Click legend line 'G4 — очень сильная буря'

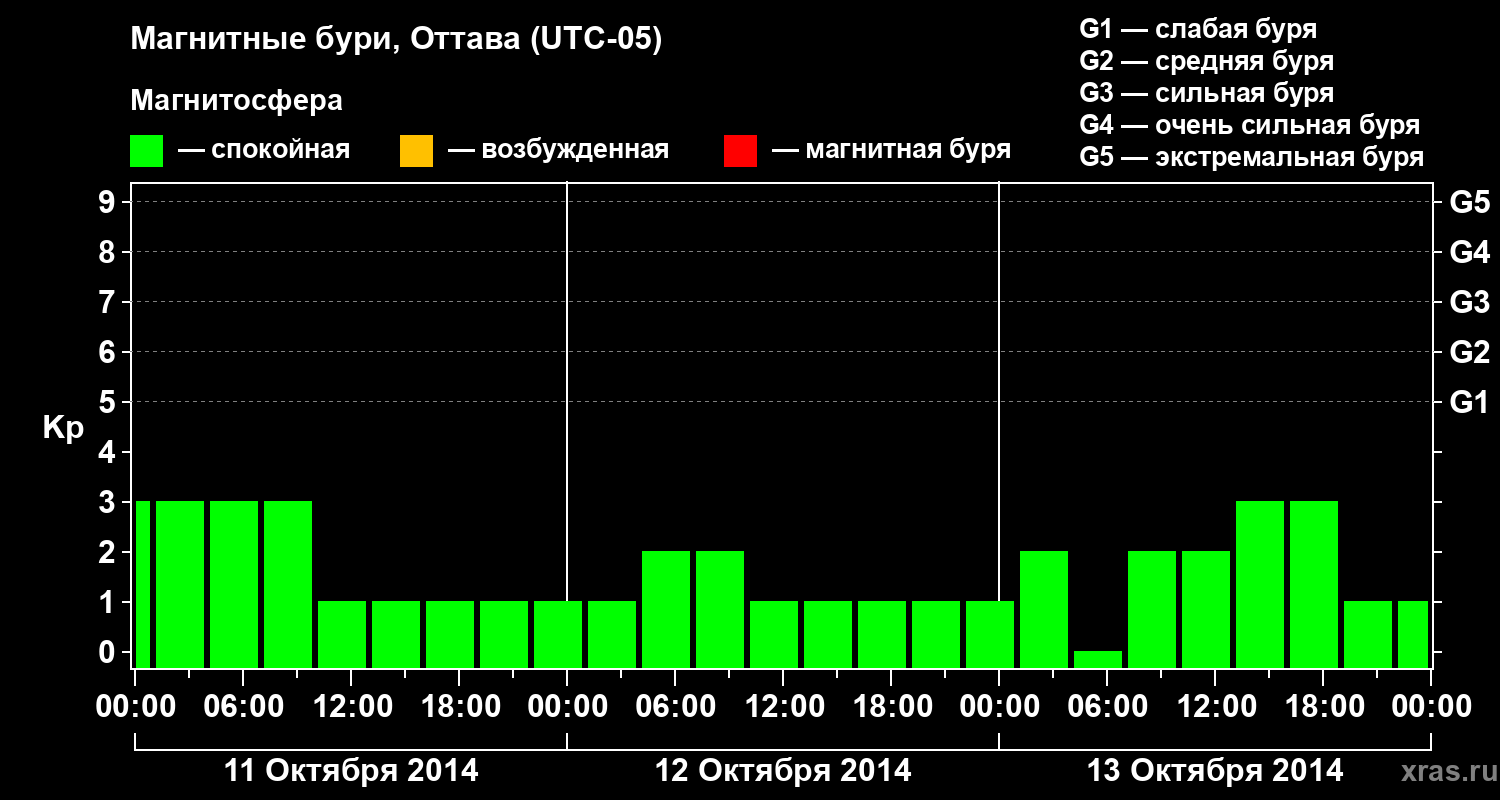1250,125
